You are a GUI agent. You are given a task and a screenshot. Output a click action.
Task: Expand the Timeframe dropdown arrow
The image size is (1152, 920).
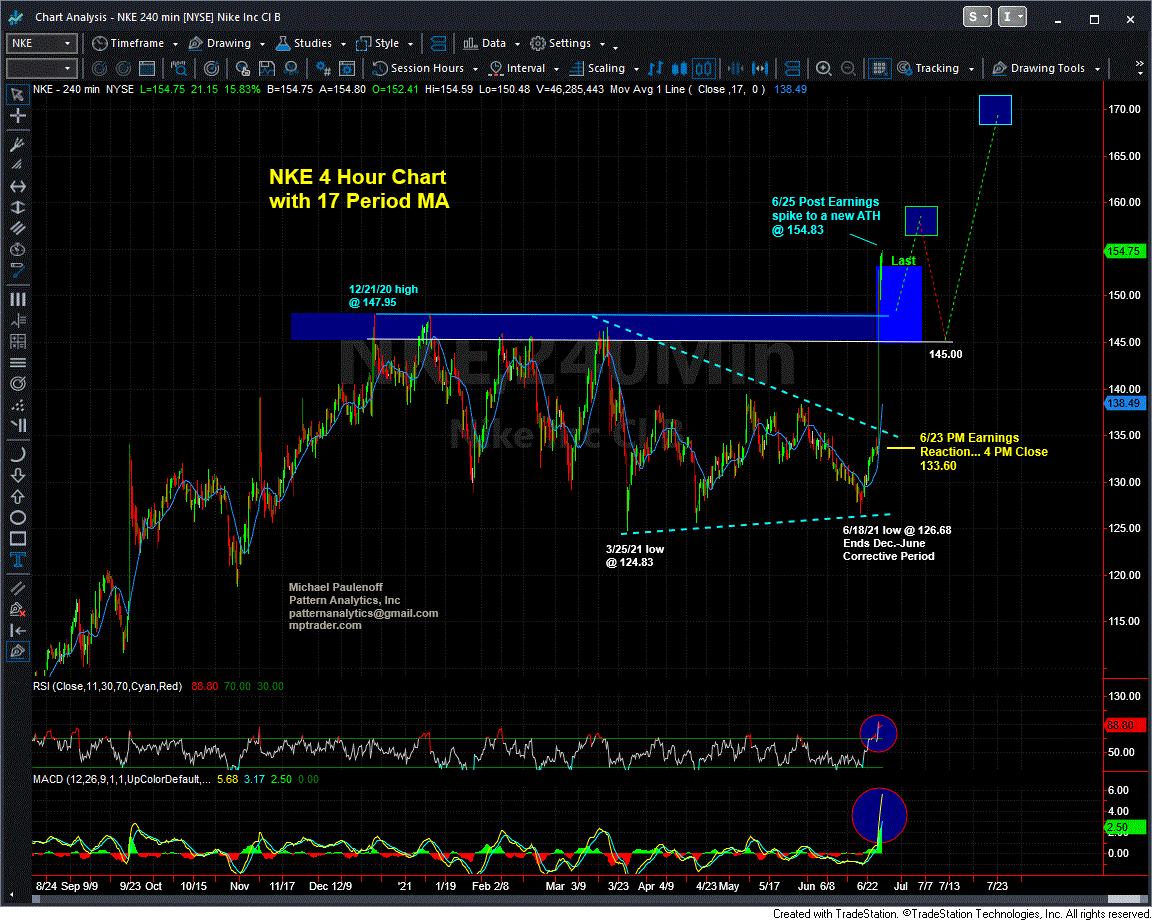[x=175, y=44]
